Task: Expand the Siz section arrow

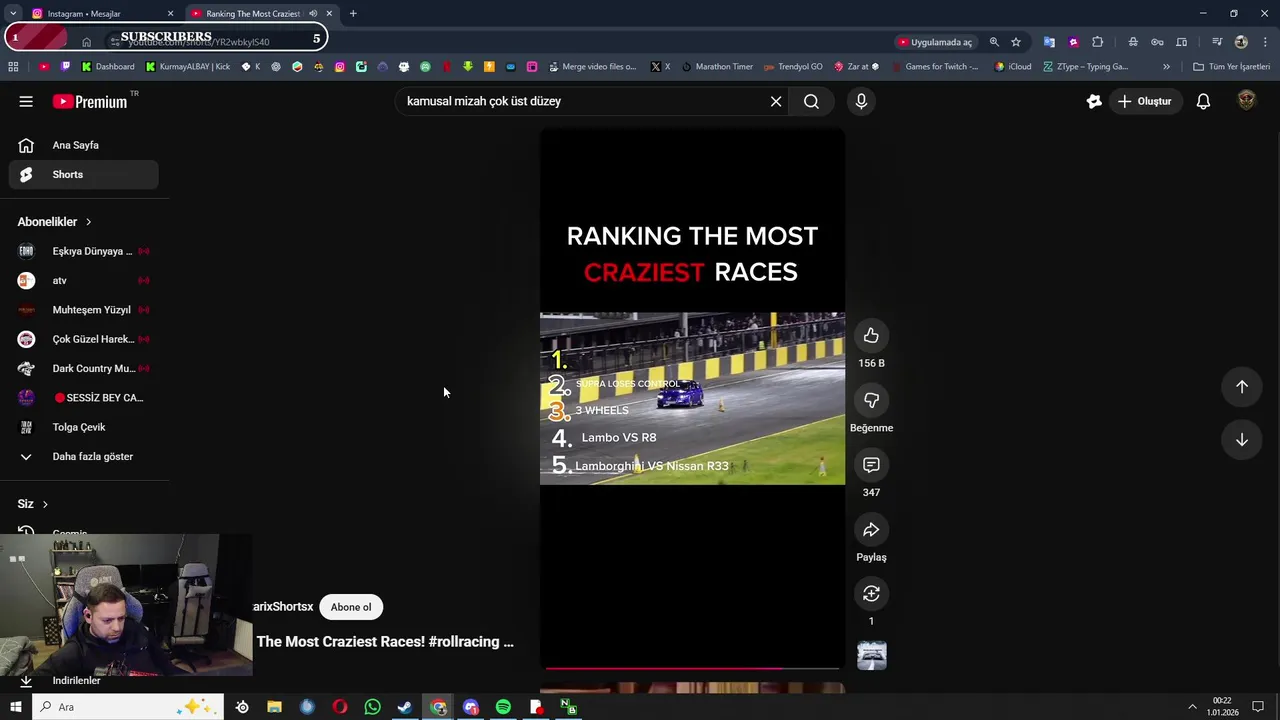Action: (45, 504)
